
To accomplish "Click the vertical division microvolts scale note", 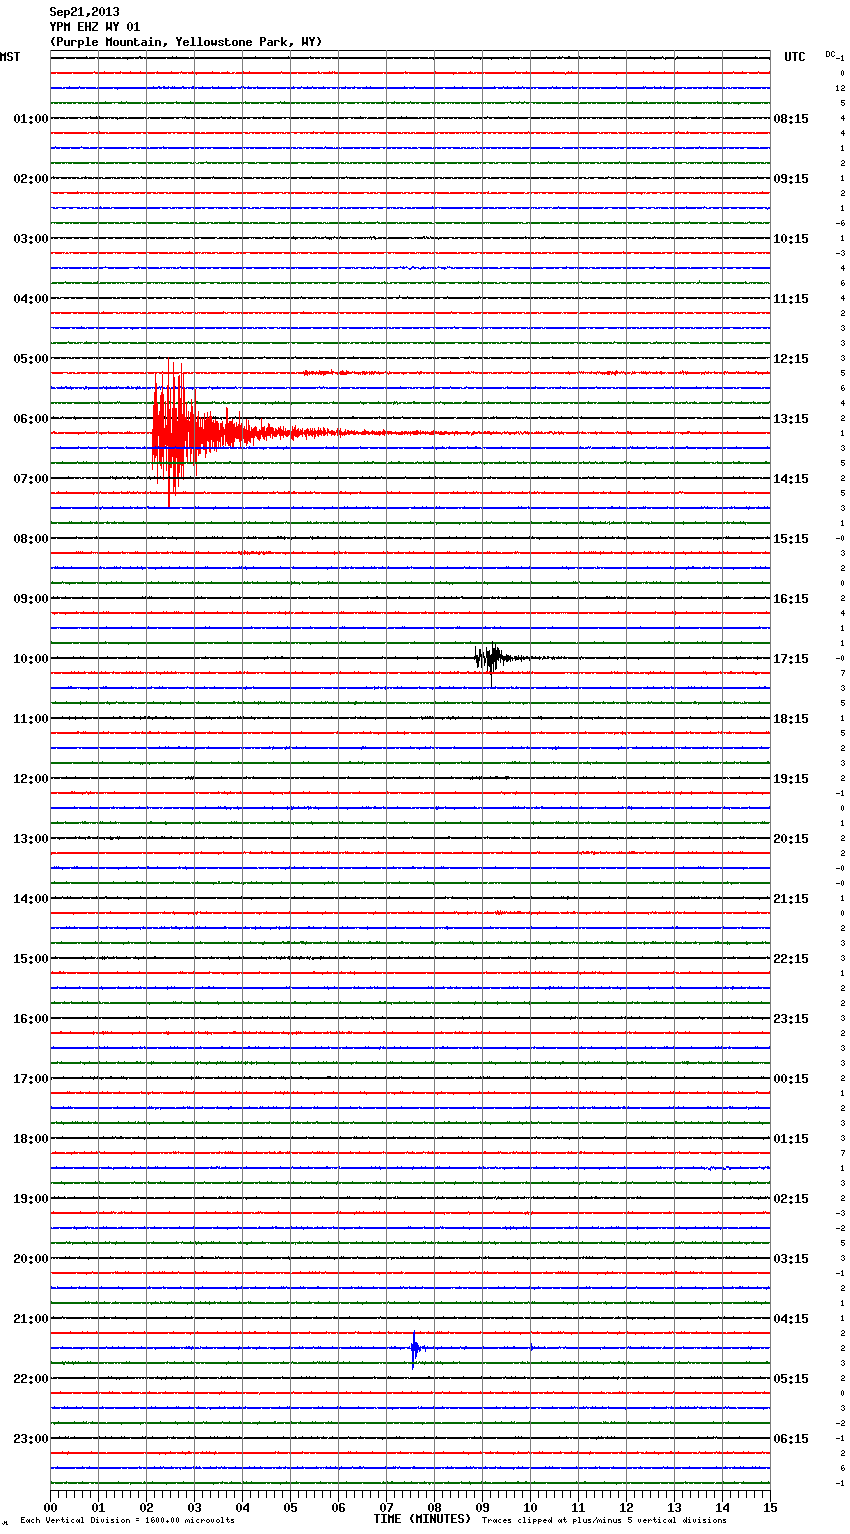I will click(x=127, y=1521).
